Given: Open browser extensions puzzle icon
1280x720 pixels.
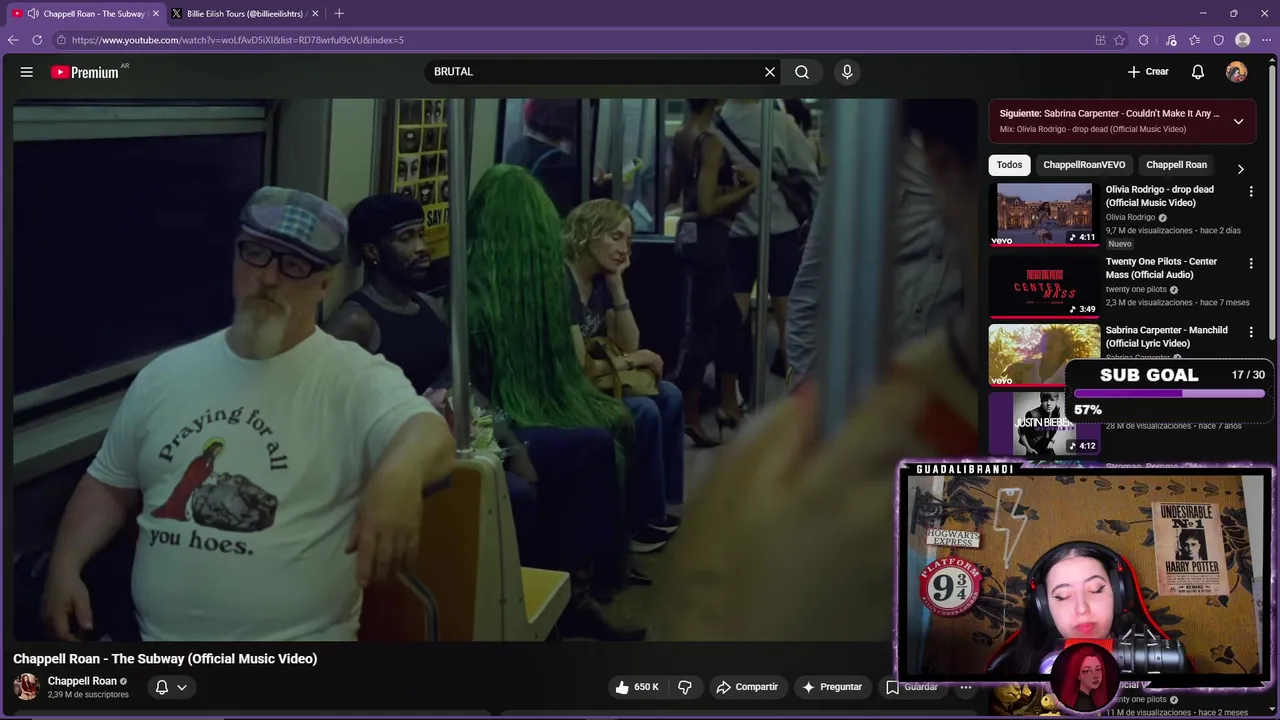Looking at the screenshot, I should [x=1144, y=40].
